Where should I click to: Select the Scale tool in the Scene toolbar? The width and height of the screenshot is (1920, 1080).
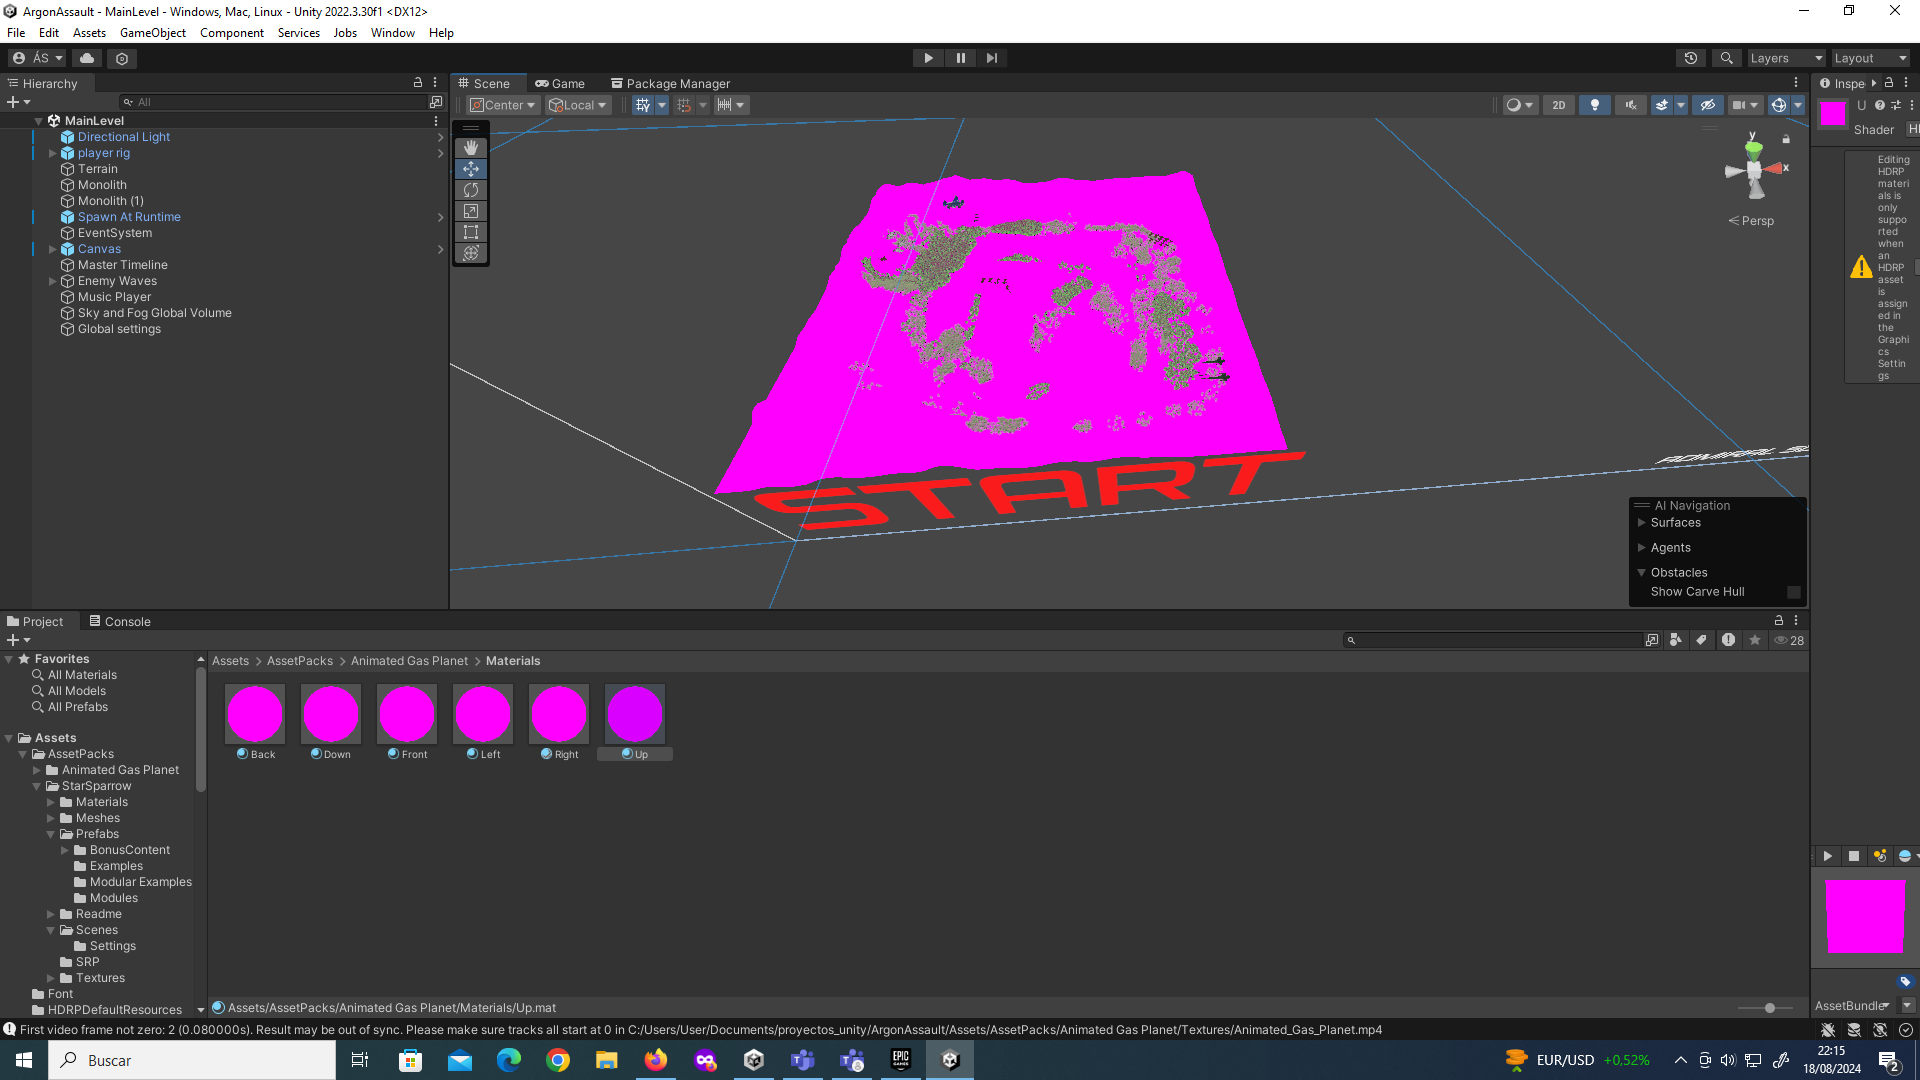click(471, 211)
